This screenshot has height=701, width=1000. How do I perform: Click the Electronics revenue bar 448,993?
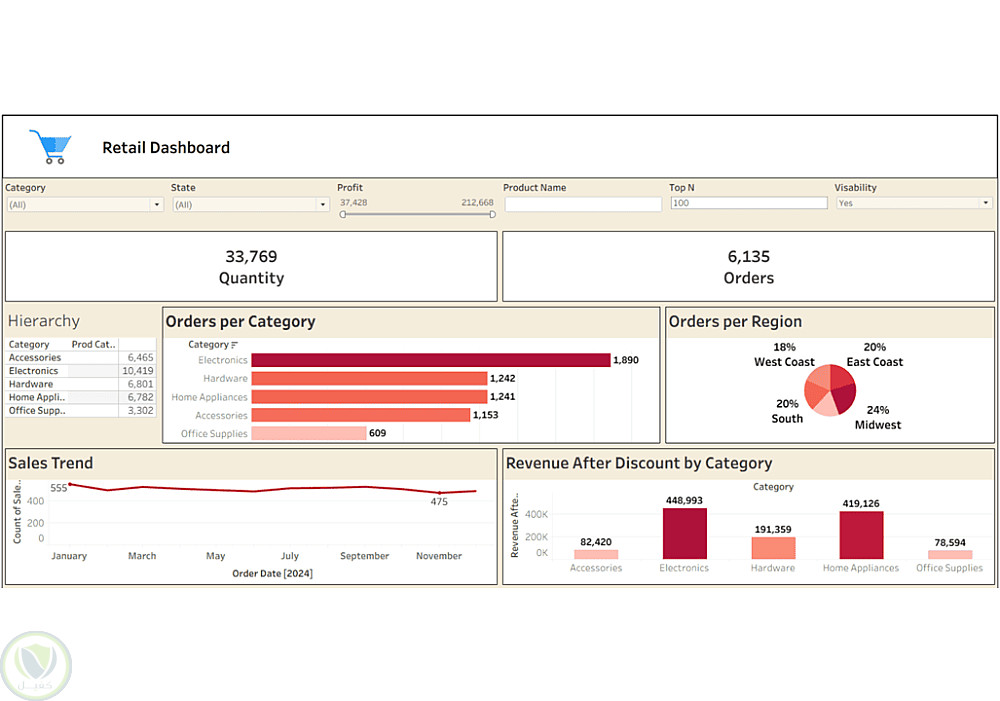684,534
